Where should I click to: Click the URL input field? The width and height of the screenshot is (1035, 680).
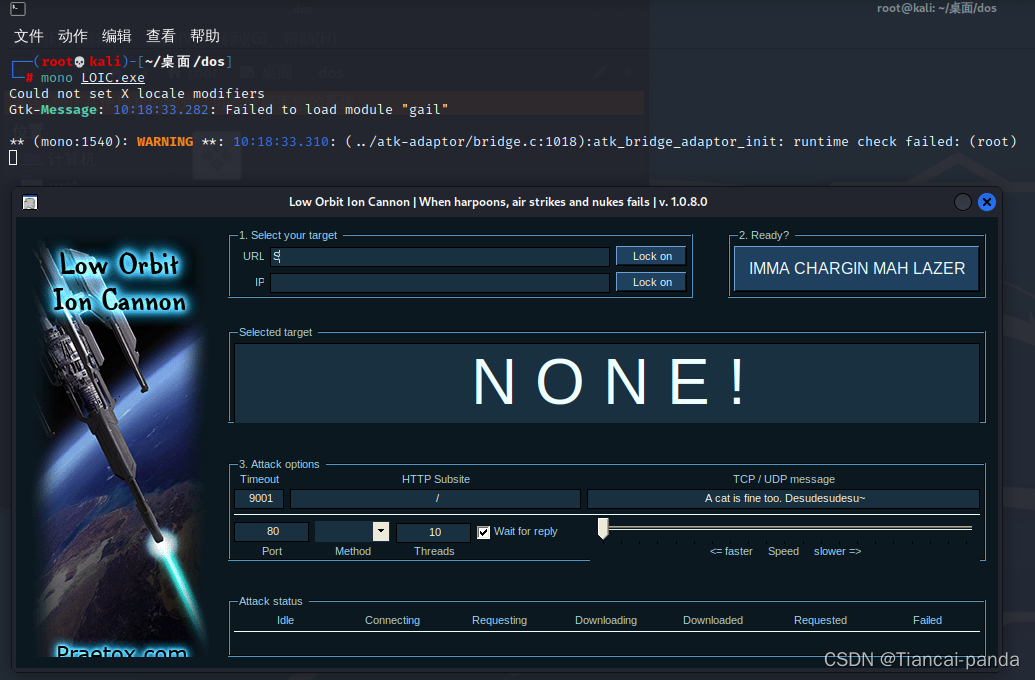click(440, 256)
